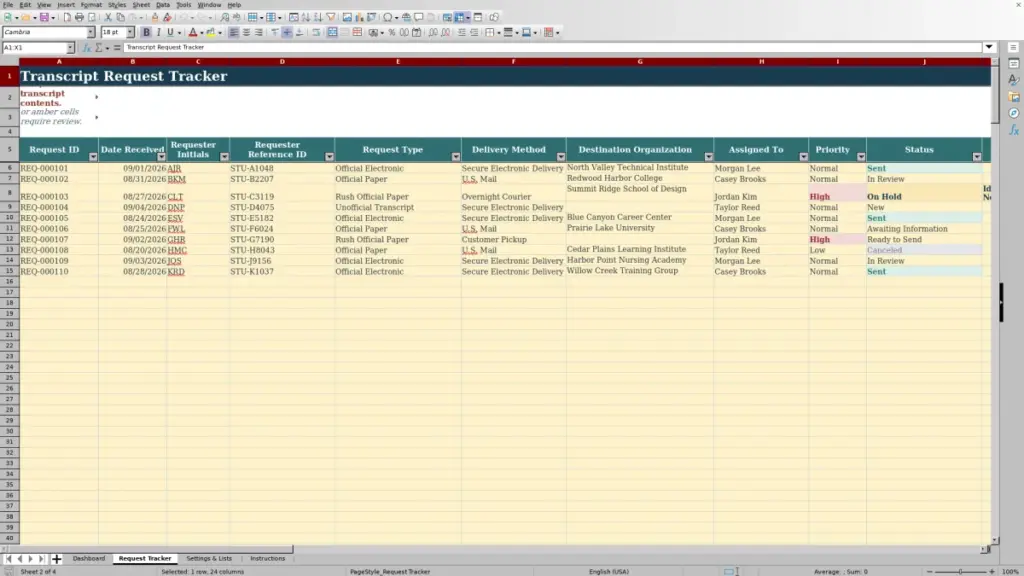Open the Tools menu
The image size is (1024, 576).
[184, 5]
